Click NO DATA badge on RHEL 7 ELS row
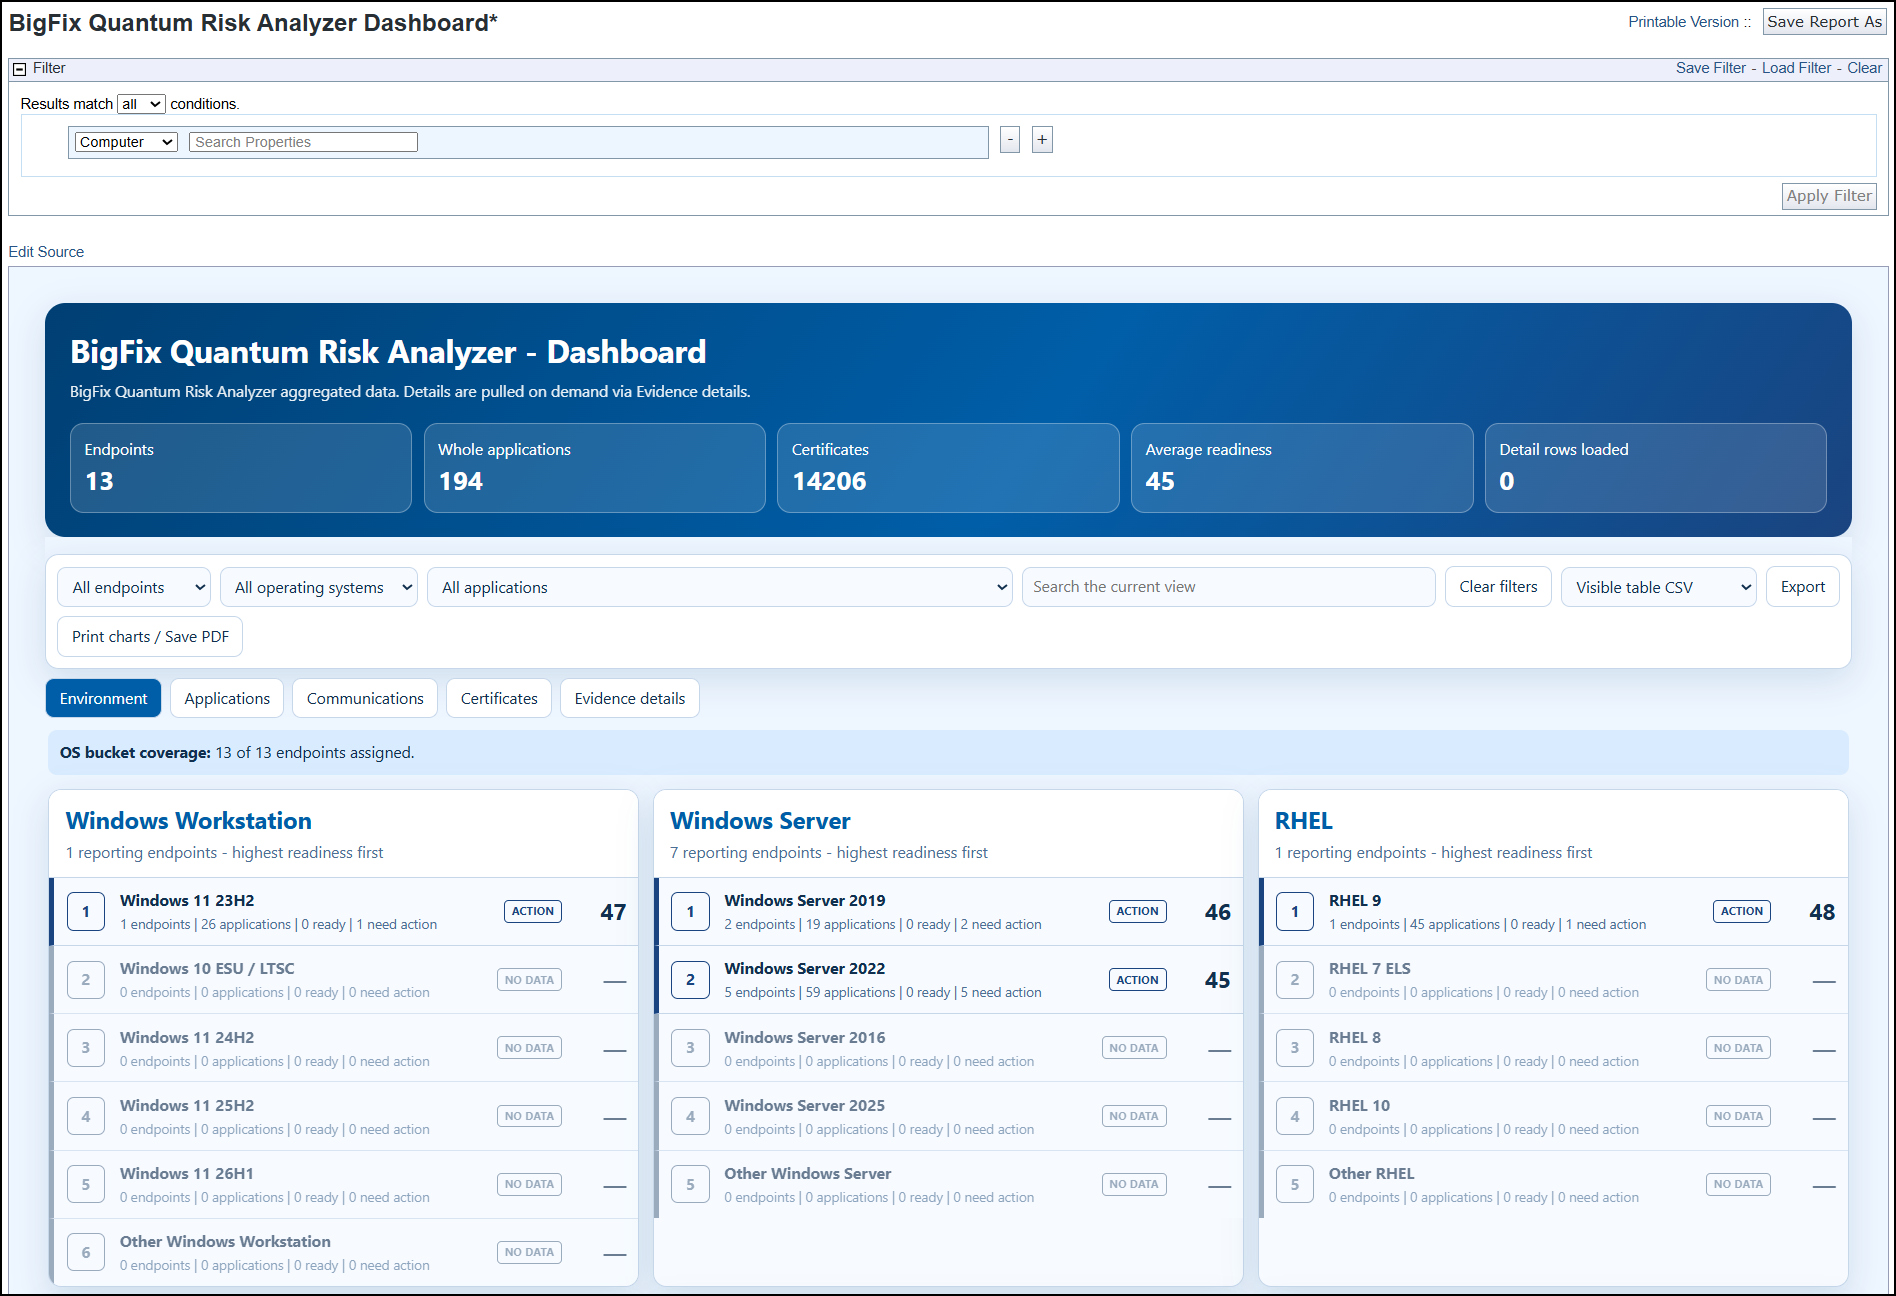This screenshot has width=1896, height=1296. [1738, 980]
